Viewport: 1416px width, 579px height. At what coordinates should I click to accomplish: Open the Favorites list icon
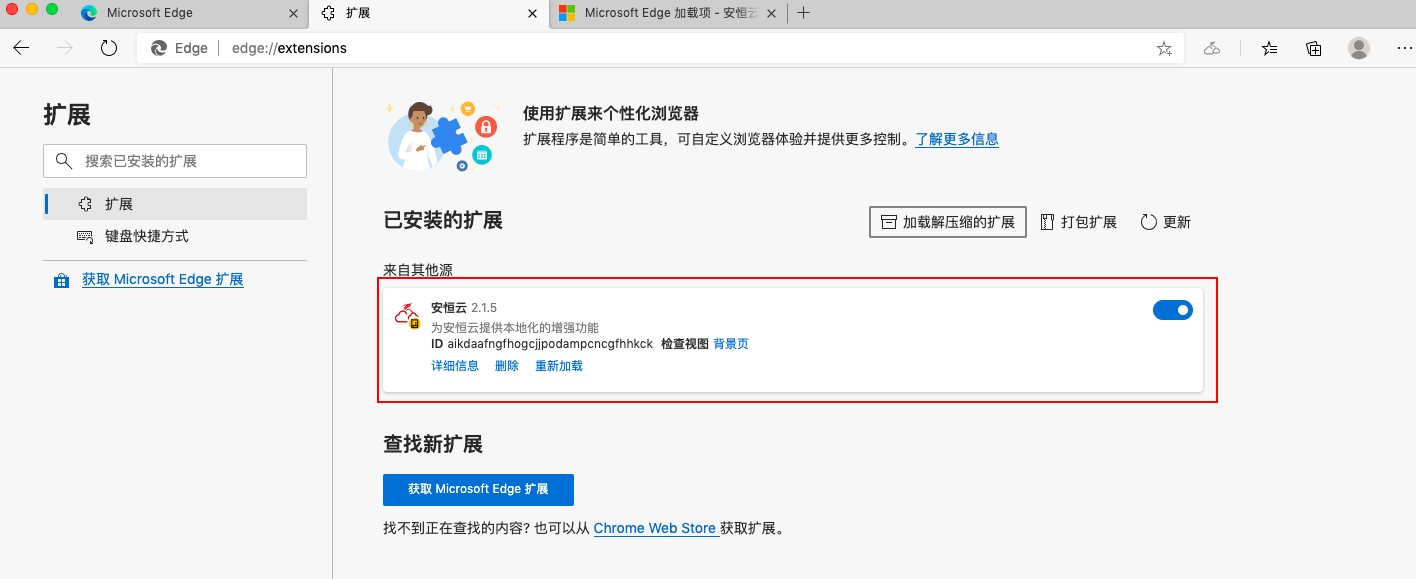(1269, 48)
